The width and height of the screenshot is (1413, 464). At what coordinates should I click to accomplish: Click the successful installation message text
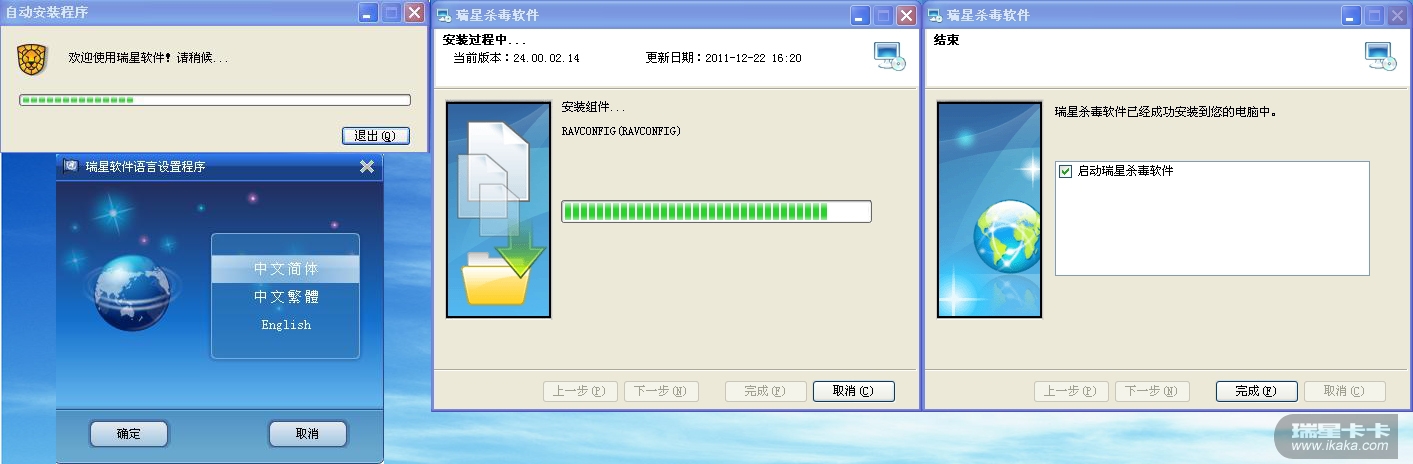tap(1167, 112)
